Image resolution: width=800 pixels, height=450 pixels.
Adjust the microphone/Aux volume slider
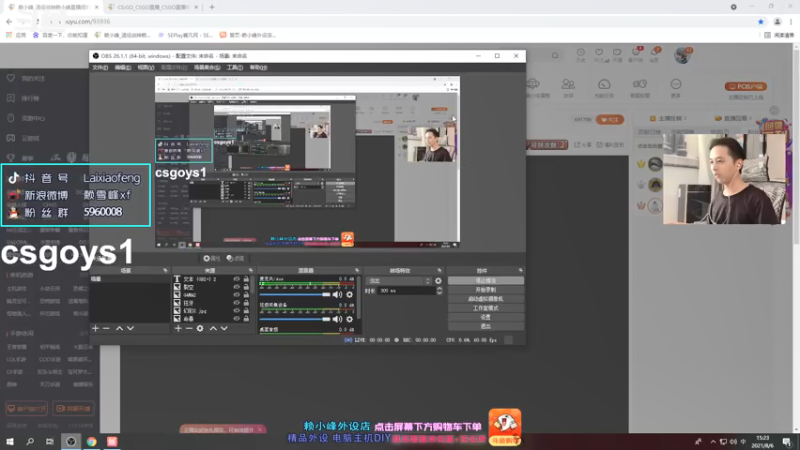[295, 294]
